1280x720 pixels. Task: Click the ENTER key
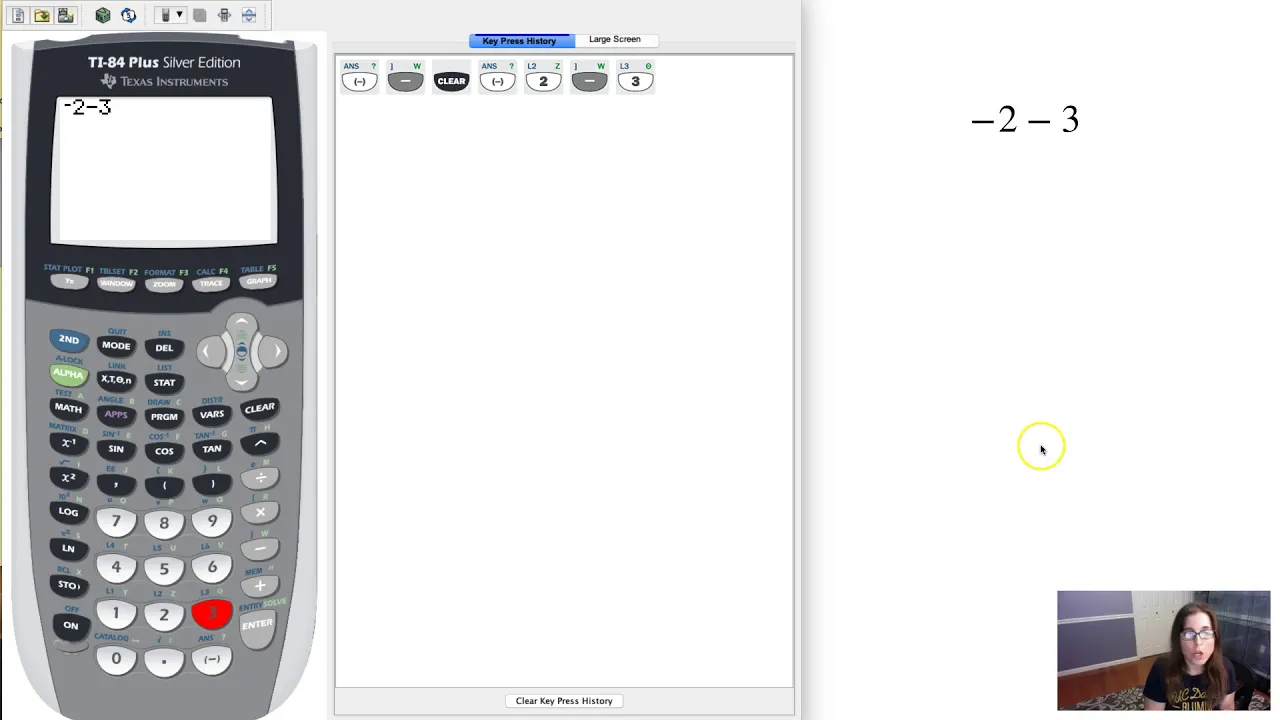pyautogui.click(x=257, y=625)
